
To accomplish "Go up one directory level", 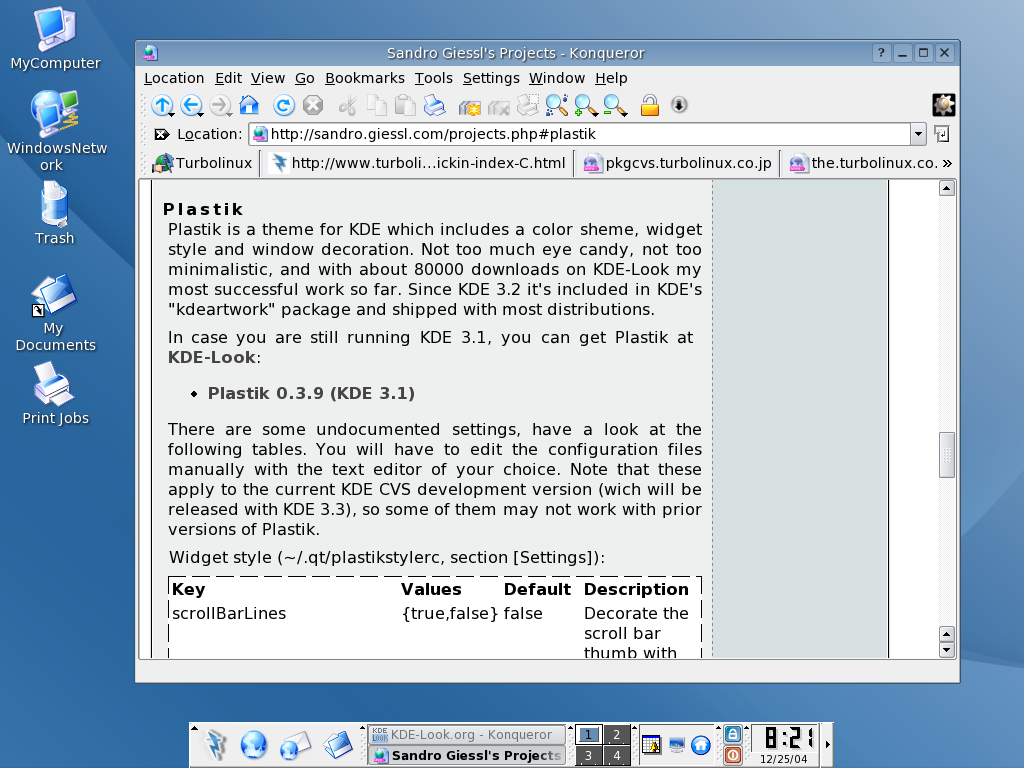I will click(x=162, y=105).
